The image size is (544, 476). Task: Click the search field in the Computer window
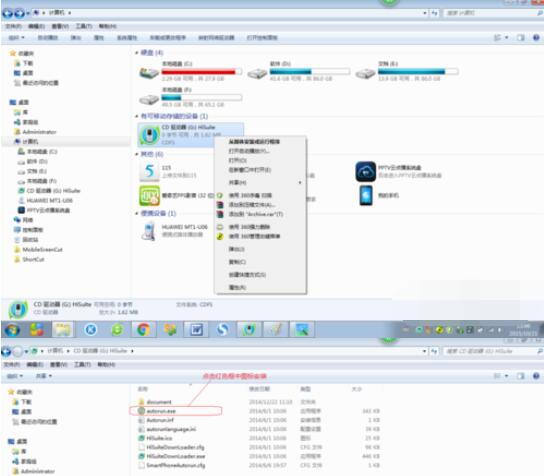coord(491,13)
